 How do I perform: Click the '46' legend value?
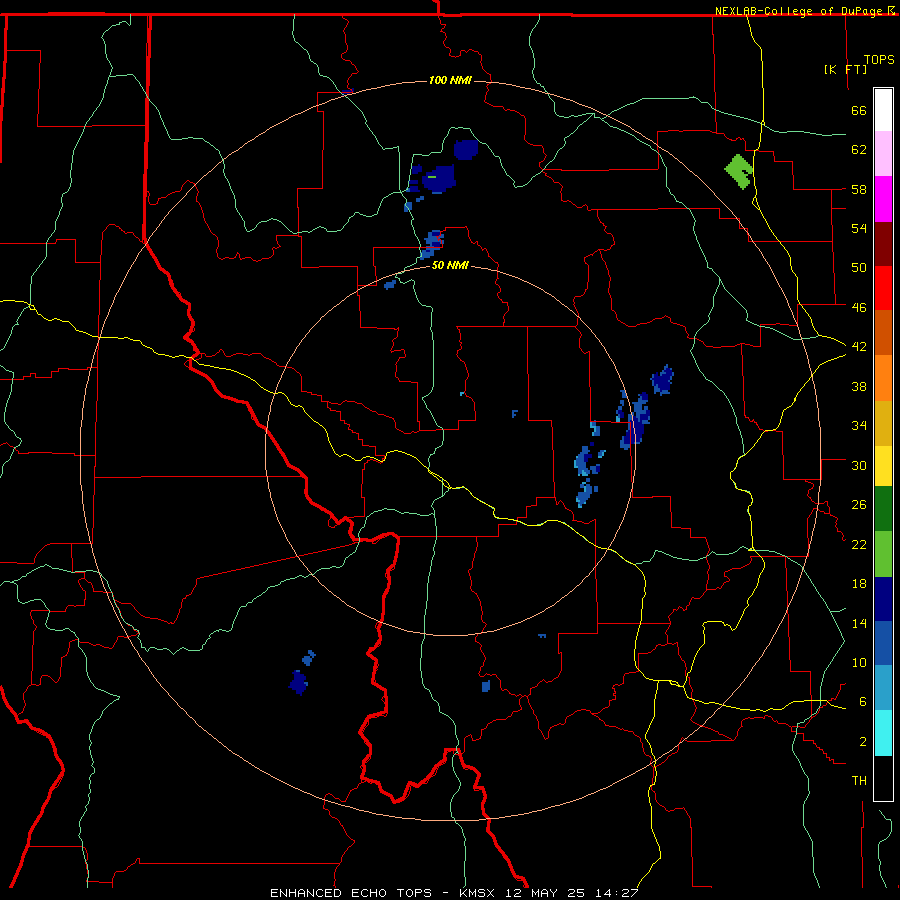pyautogui.click(x=859, y=307)
